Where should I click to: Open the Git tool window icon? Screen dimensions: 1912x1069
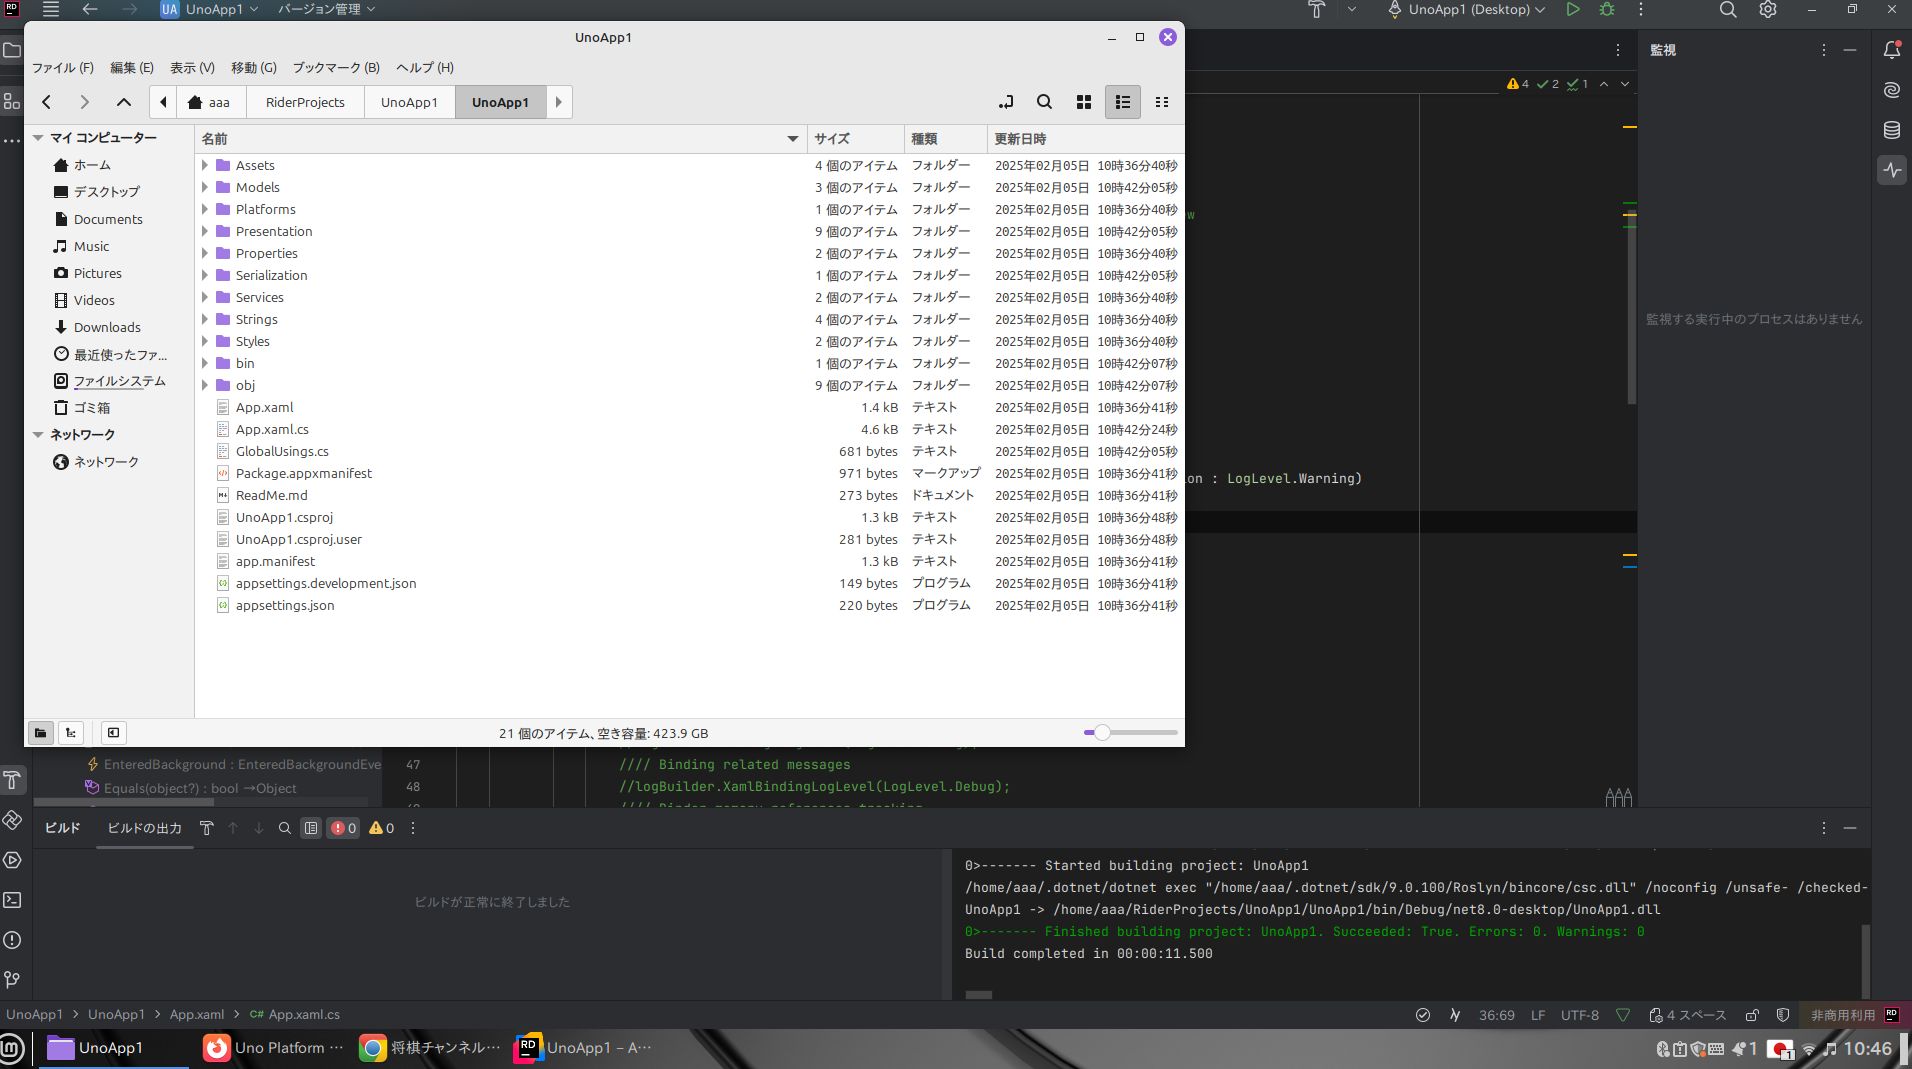pos(12,980)
